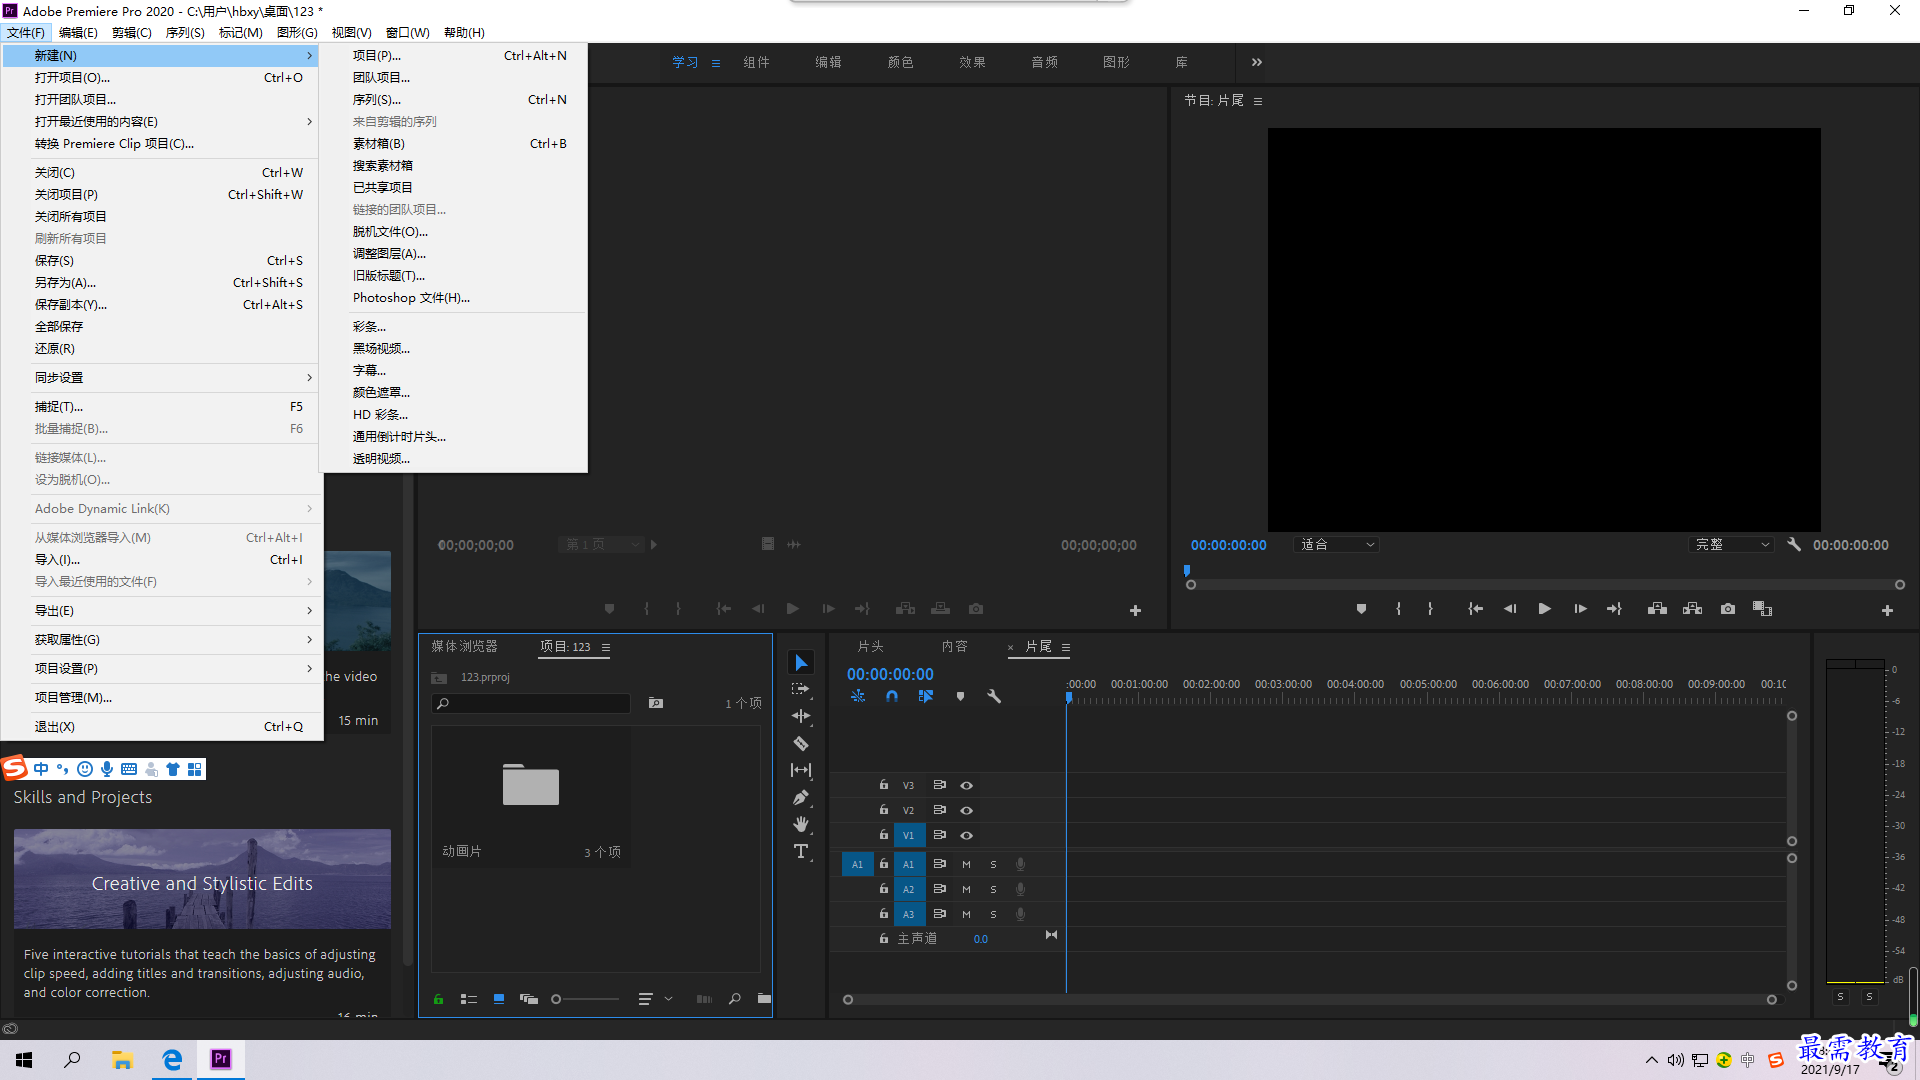
Task: Click the Program monitor scrub bar
Action: click(1544, 584)
